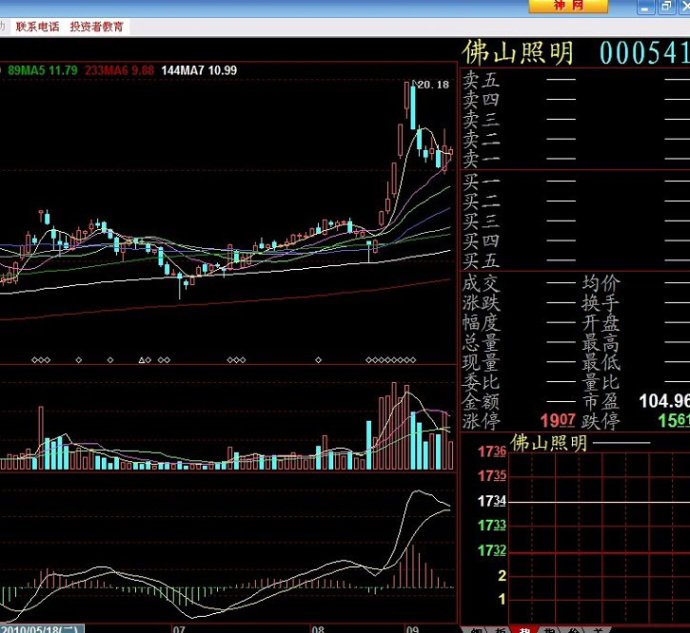
Task: Select the 卖三 sell order row
Action: [x=575, y=120]
